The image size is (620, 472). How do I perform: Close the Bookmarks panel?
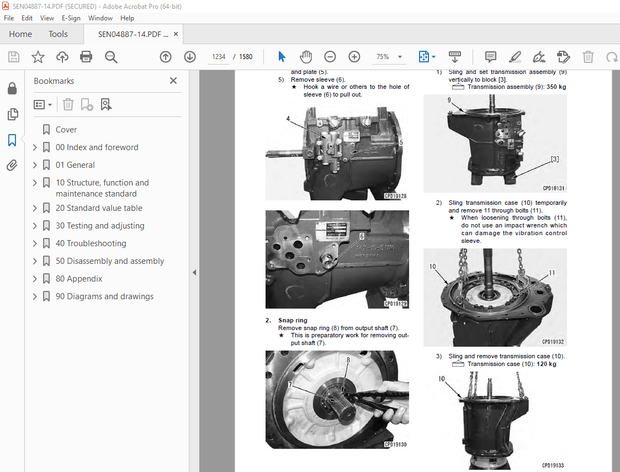(173, 81)
